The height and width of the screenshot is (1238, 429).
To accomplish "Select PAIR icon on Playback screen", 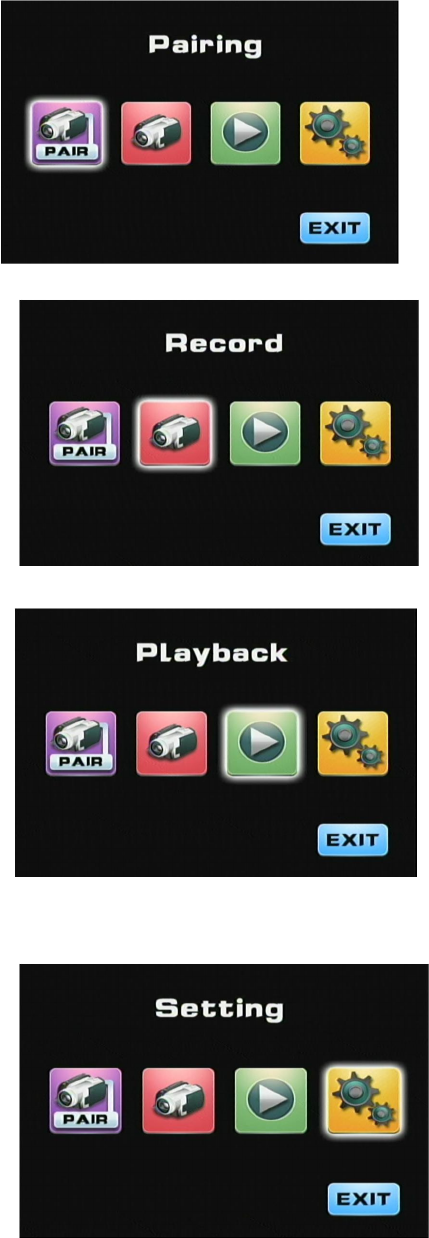I will pos(81,744).
